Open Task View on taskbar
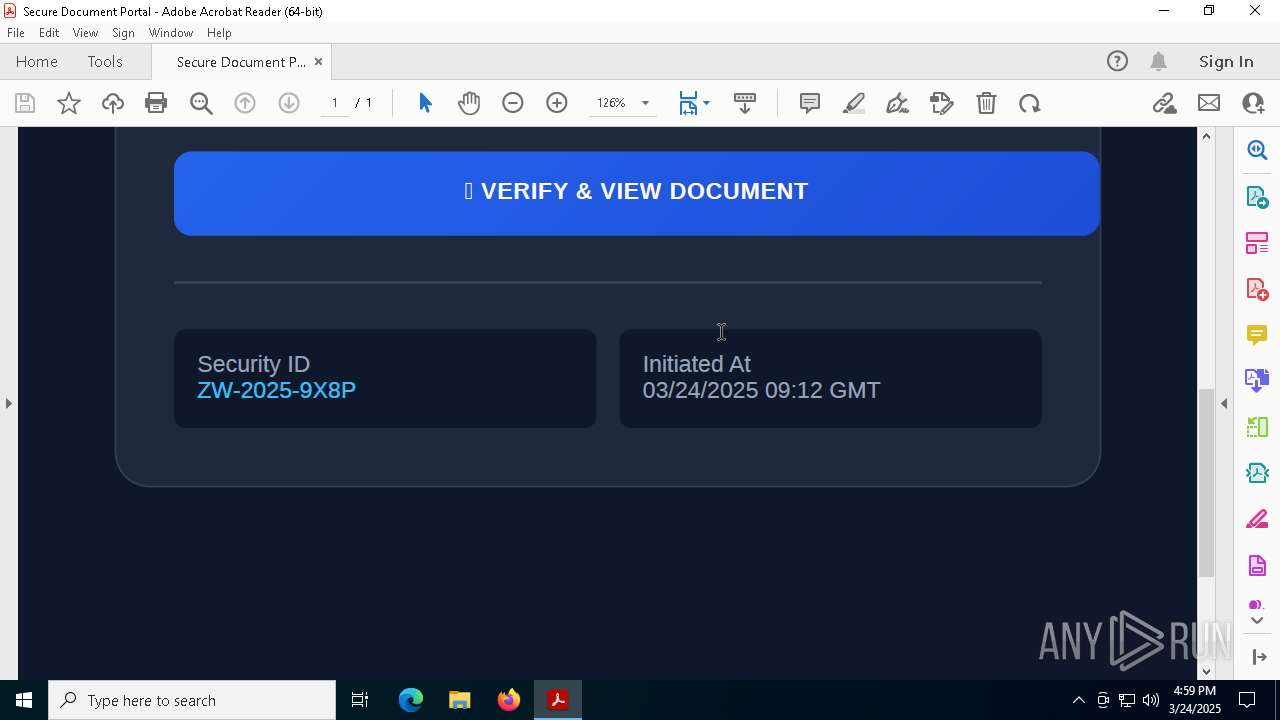1280x720 pixels. [360, 700]
